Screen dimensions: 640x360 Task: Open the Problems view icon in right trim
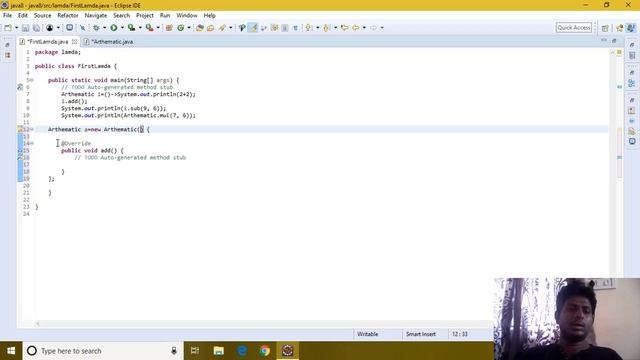[x=632, y=111]
